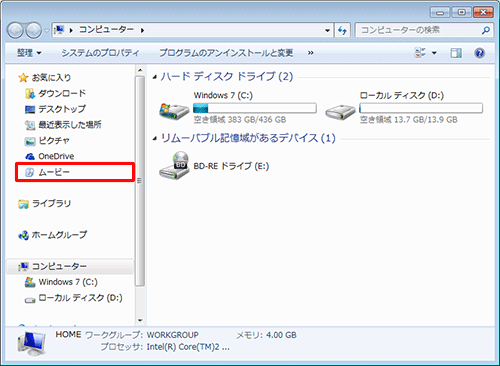
Task: Collapse リムーバブル記憶域があるデバイス (1) group
Action: point(155,138)
